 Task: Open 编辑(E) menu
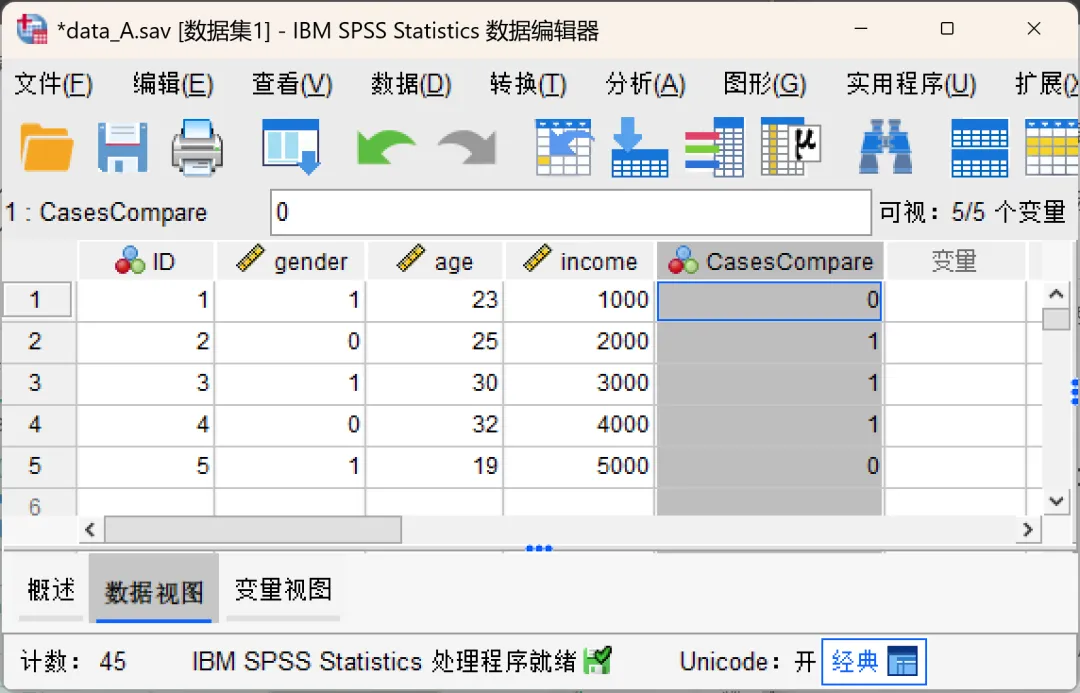[x=173, y=84]
